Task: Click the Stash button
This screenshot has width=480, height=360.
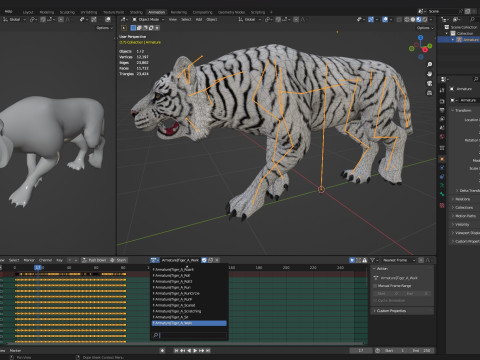Action: [119, 260]
